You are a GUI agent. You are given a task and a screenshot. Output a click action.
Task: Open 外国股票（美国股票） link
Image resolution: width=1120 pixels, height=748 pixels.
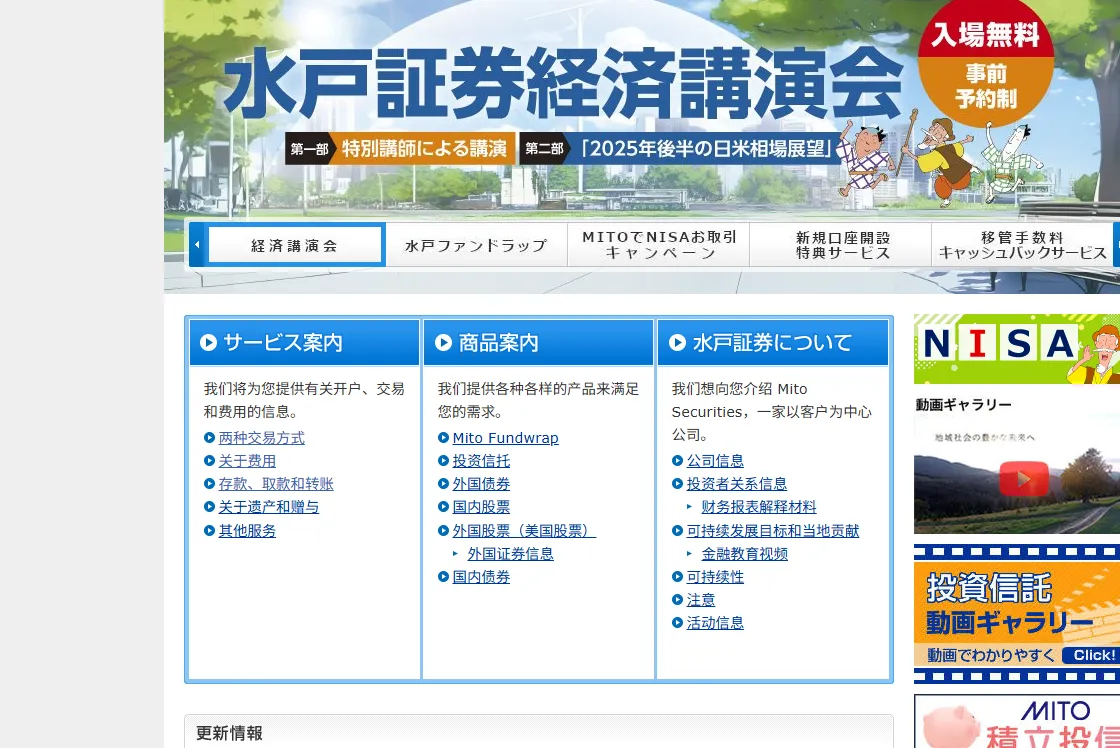coord(524,531)
